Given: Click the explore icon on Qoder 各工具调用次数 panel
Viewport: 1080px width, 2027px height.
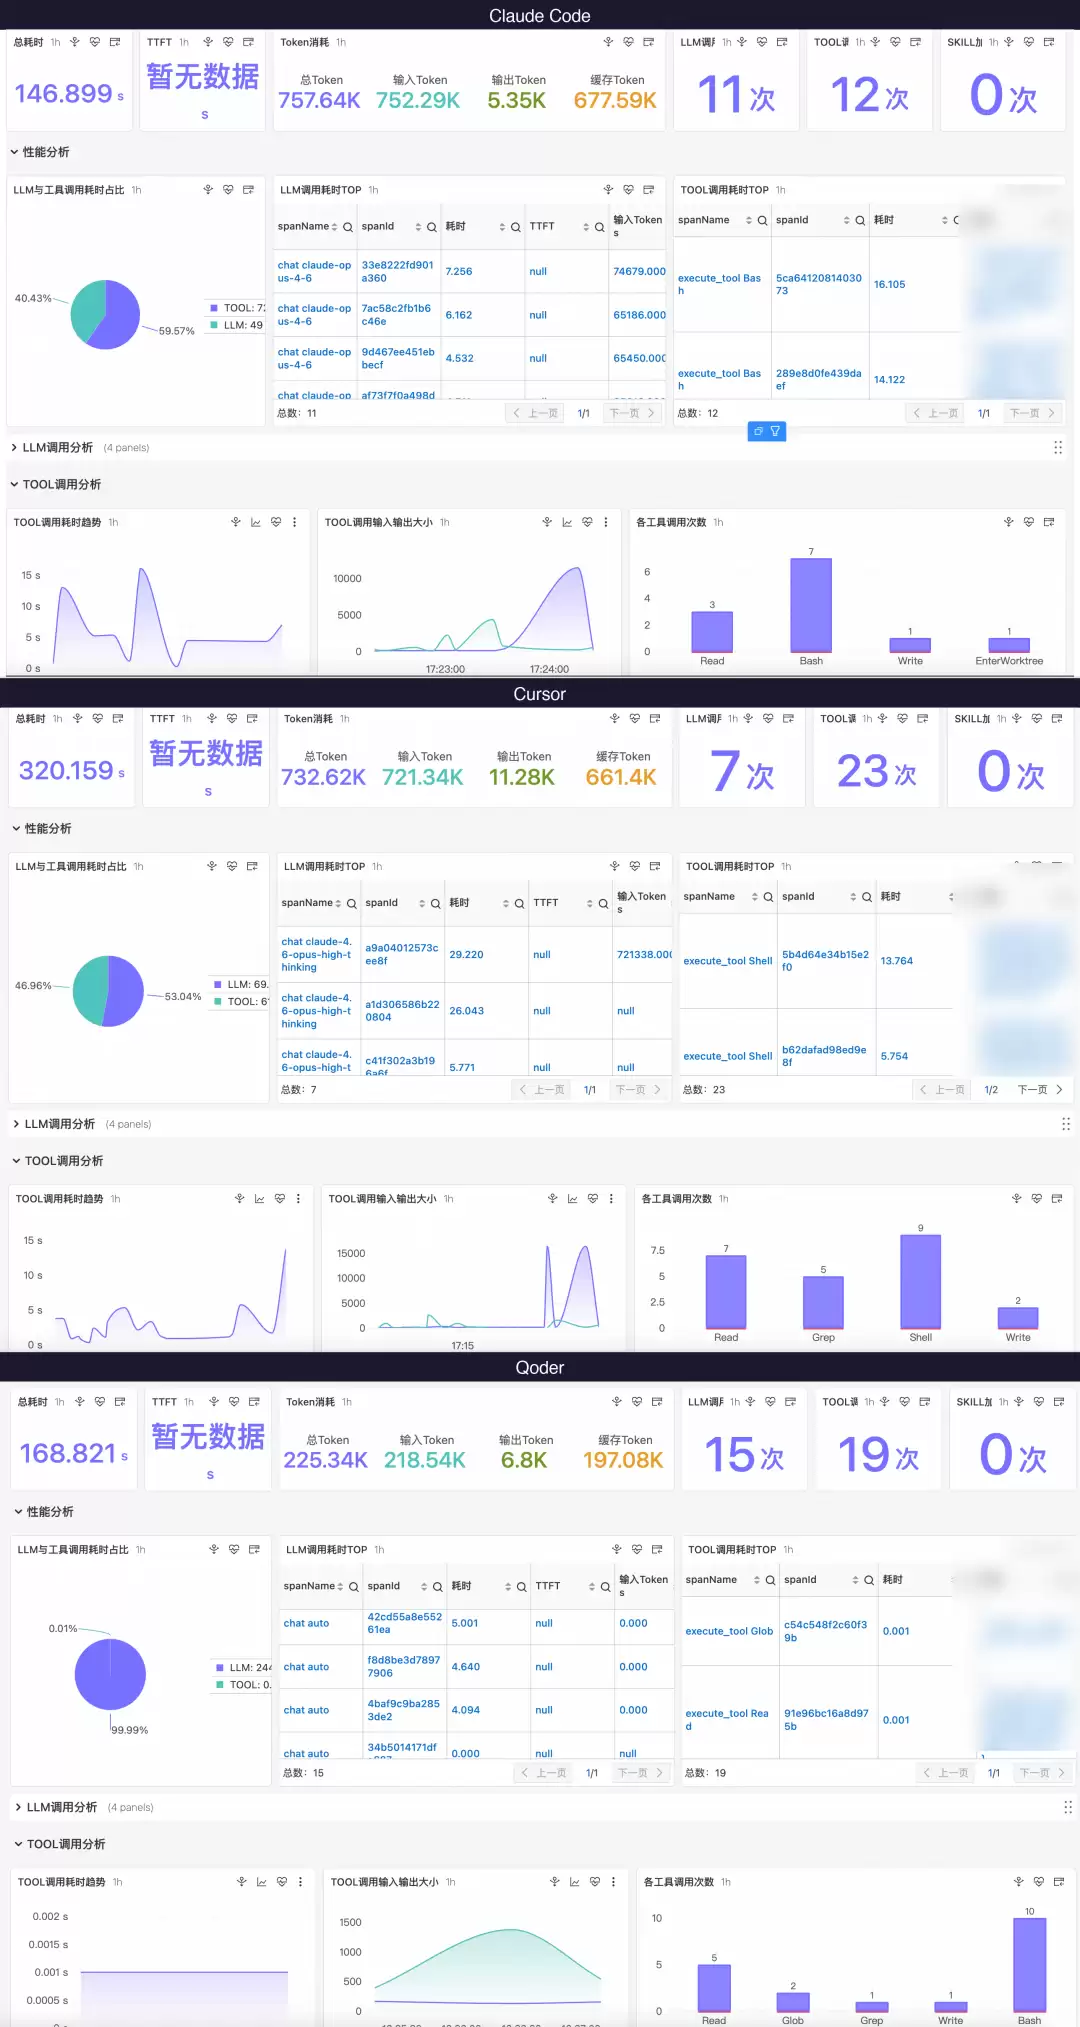Looking at the screenshot, I should [1019, 1881].
